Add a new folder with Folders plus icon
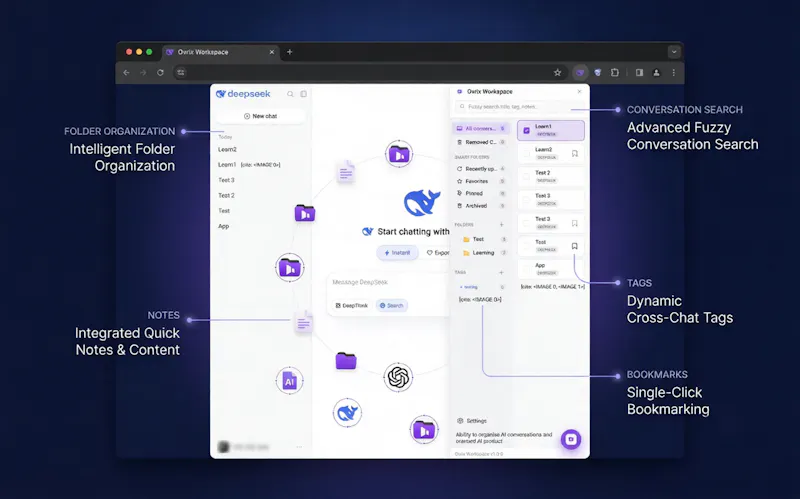800x499 pixels. [501, 224]
